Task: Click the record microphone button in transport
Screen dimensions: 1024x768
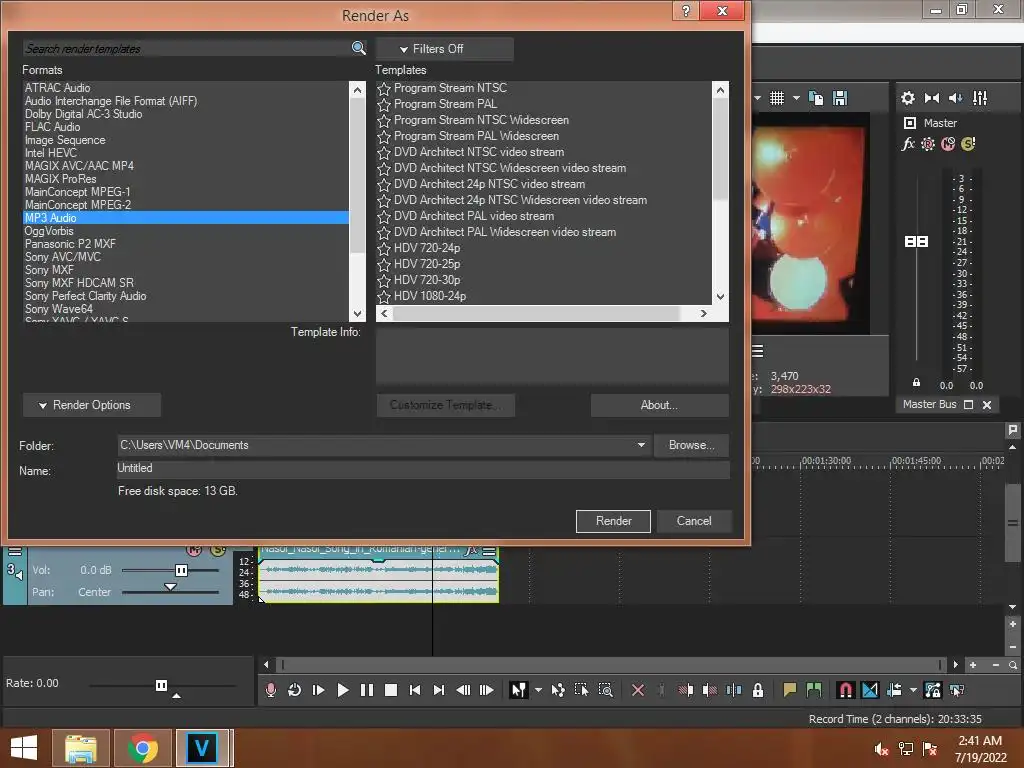Action: tap(270, 690)
